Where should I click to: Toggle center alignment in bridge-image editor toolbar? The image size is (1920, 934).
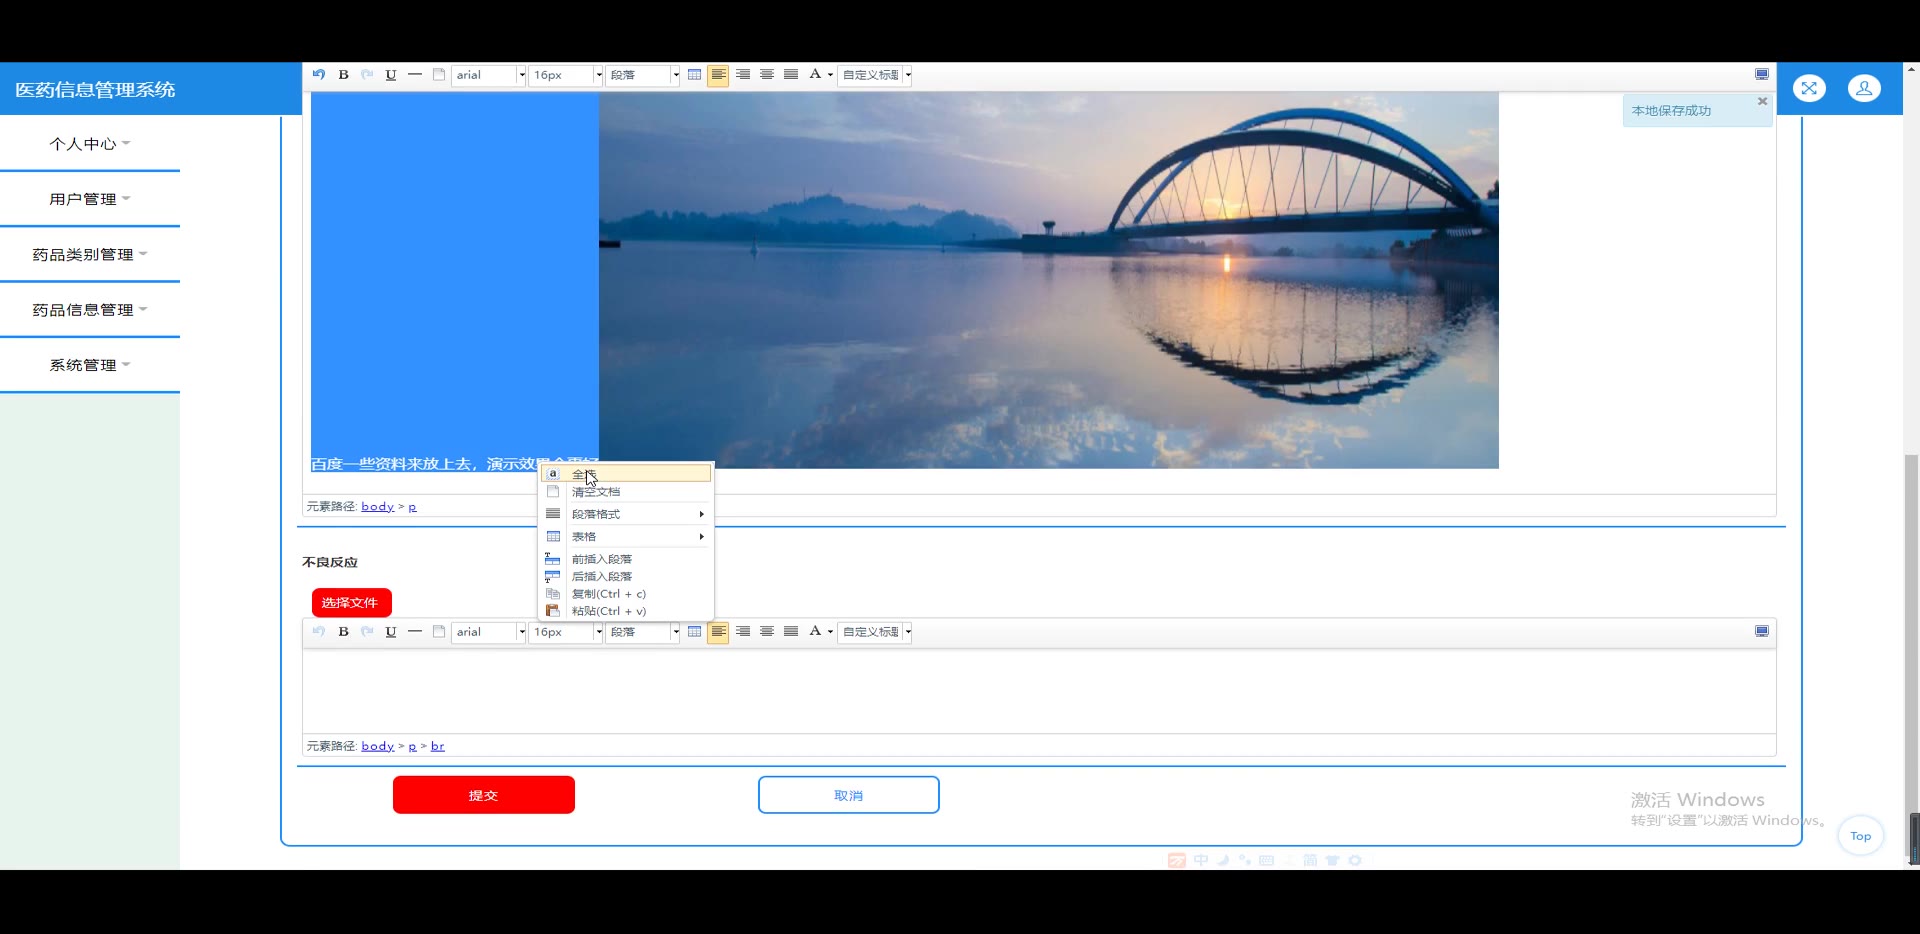(x=767, y=75)
